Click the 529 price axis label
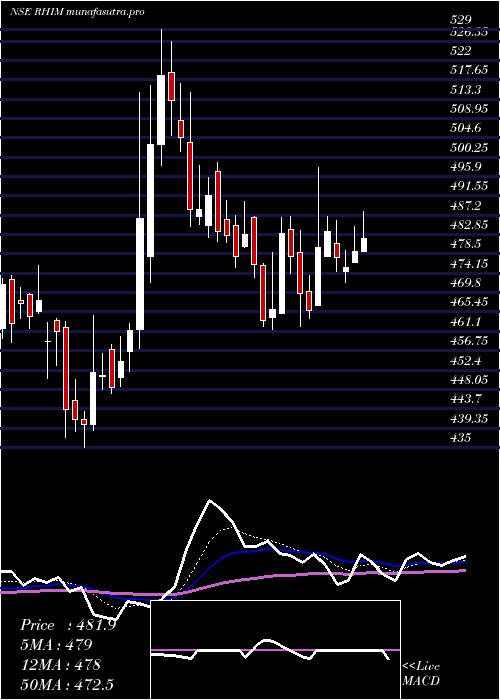The width and height of the screenshot is (500, 700). (461, 20)
